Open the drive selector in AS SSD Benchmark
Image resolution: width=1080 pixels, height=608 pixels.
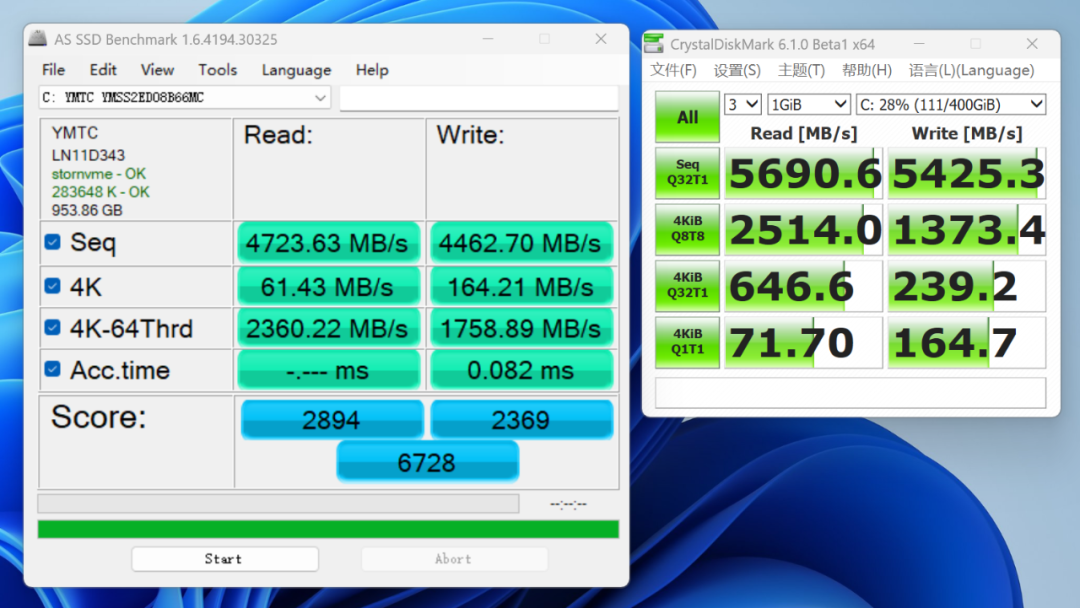[x=185, y=98]
